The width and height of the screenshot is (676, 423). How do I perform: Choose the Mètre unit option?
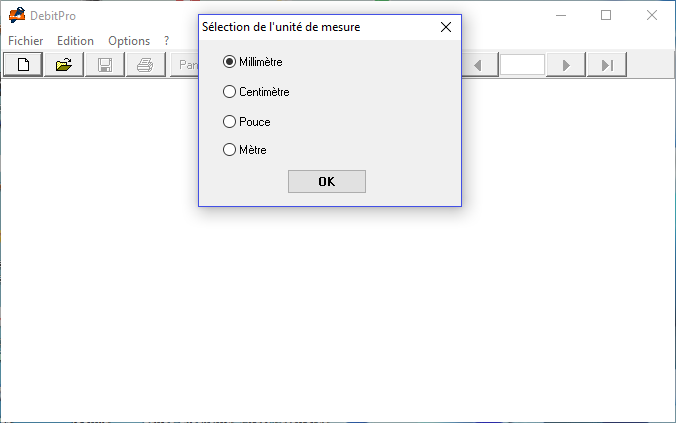229,150
